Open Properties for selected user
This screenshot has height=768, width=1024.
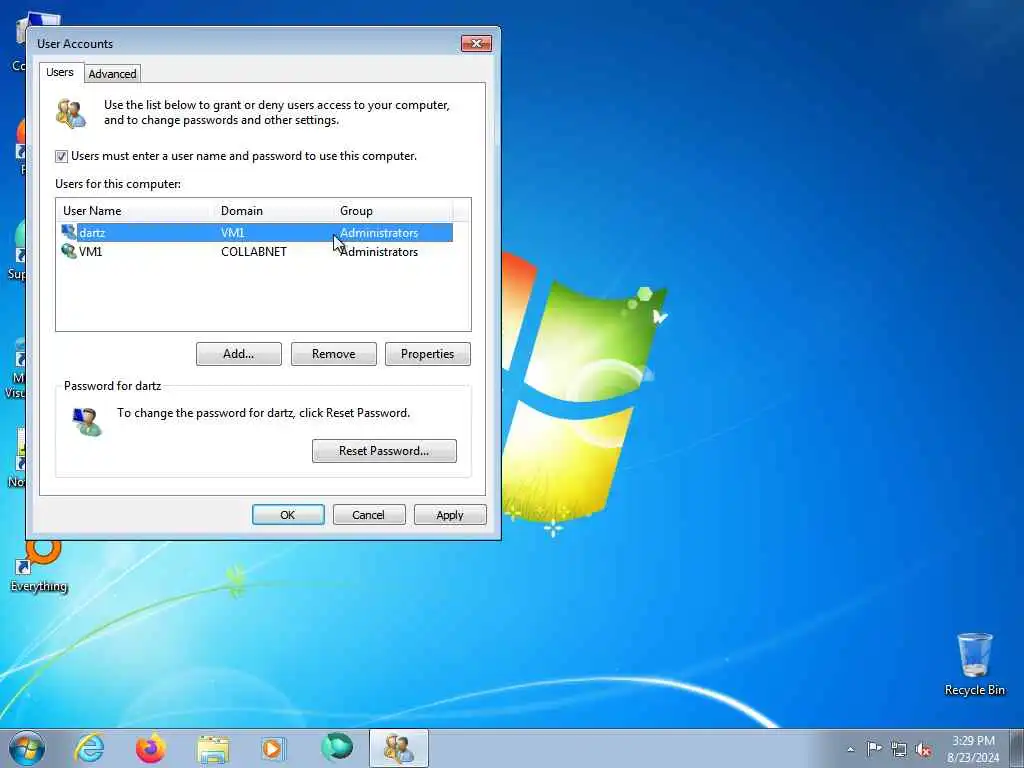[428, 354]
